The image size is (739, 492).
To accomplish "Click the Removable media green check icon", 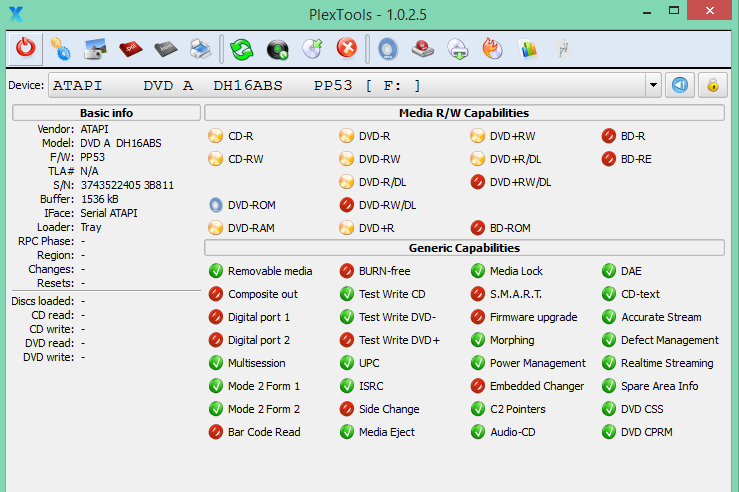I will click(215, 271).
